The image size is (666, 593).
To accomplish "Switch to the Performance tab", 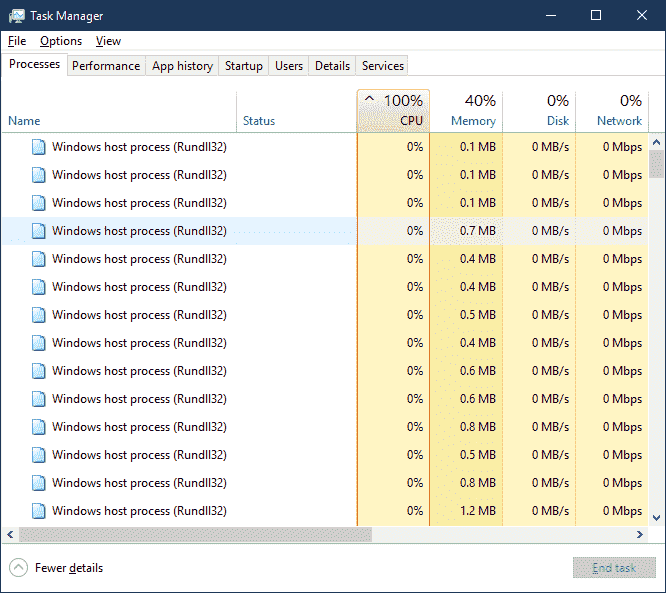I will pos(106,66).
